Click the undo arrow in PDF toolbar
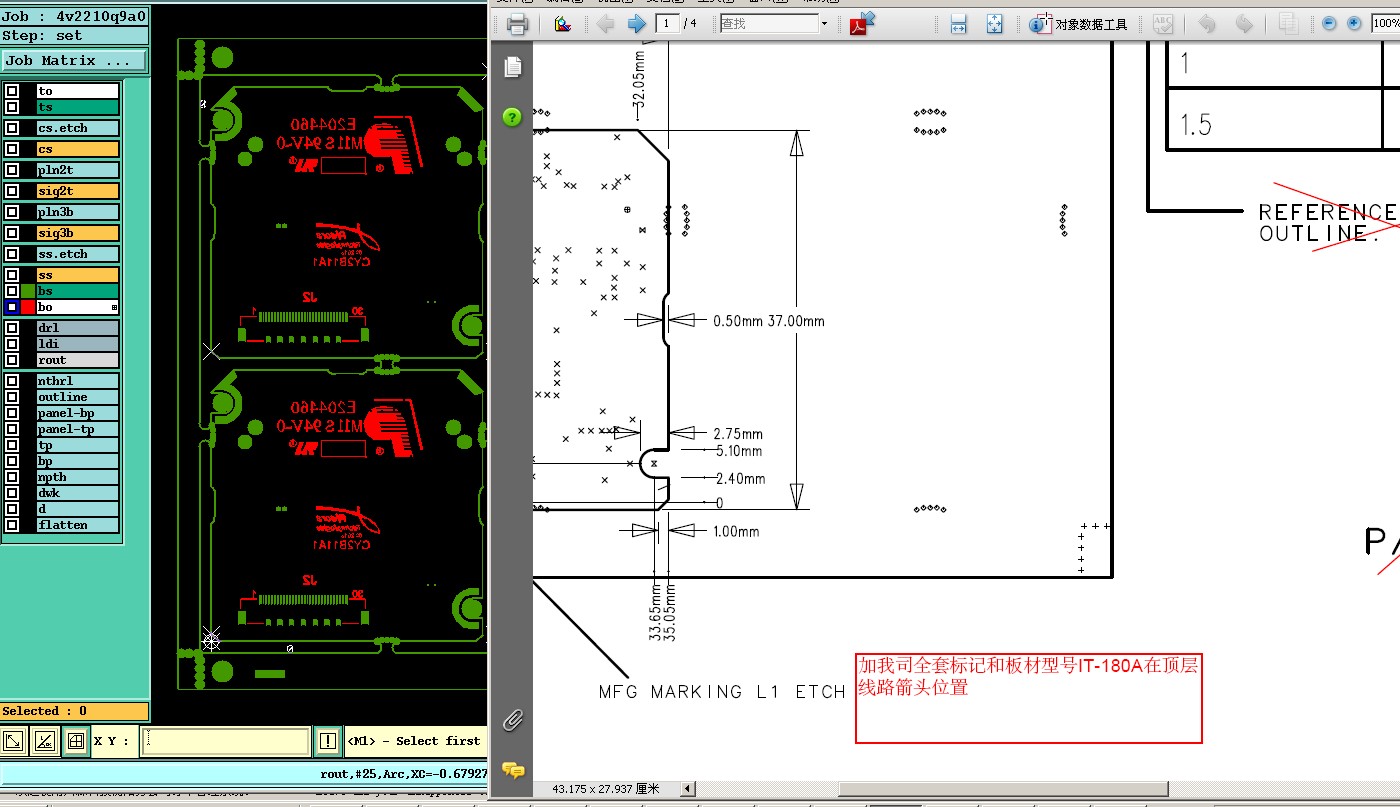Image resolution: width=1400 pixels, height=807 pixels. click(x=1207, y=24)
